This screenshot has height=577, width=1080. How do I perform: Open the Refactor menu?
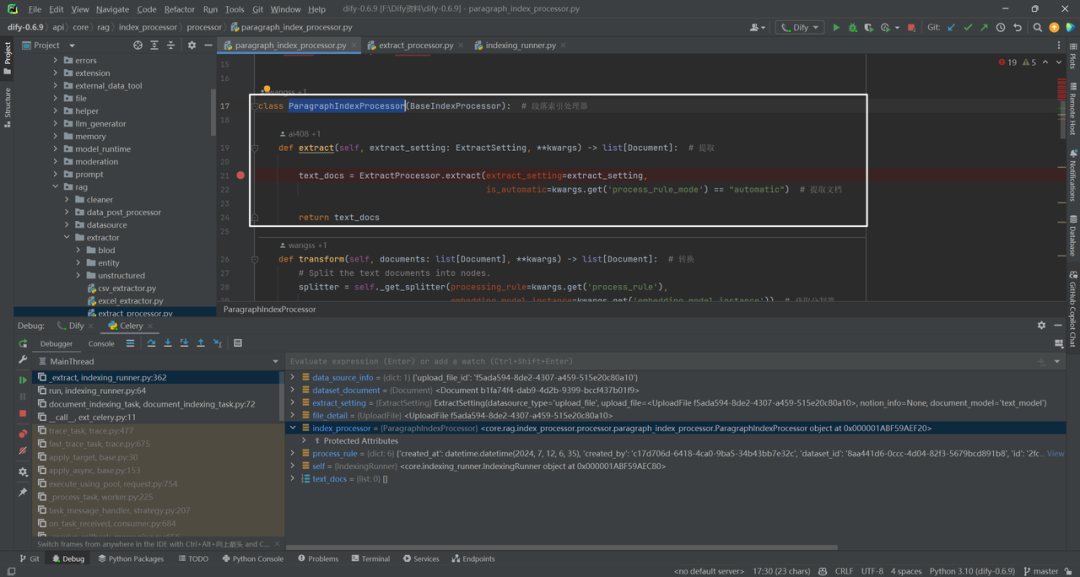click(179, 10)
